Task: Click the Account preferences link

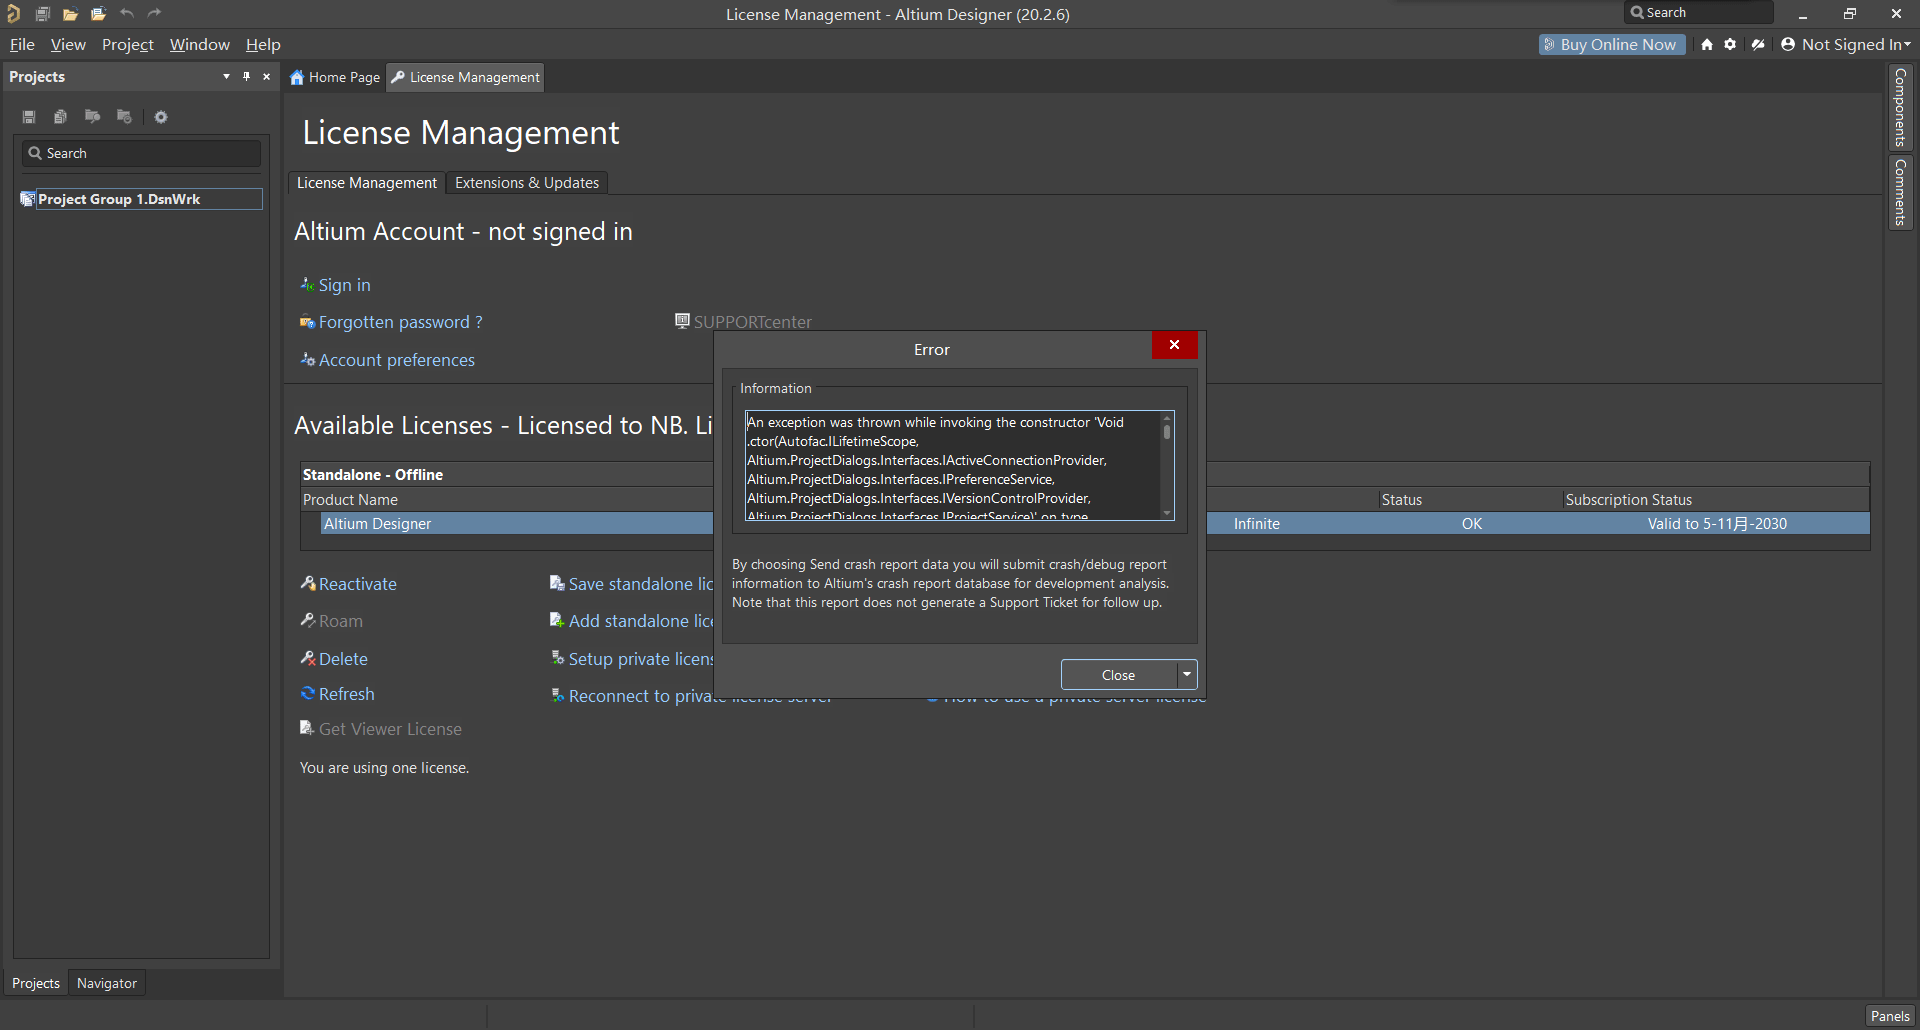Action: click(x=396, y=360)
